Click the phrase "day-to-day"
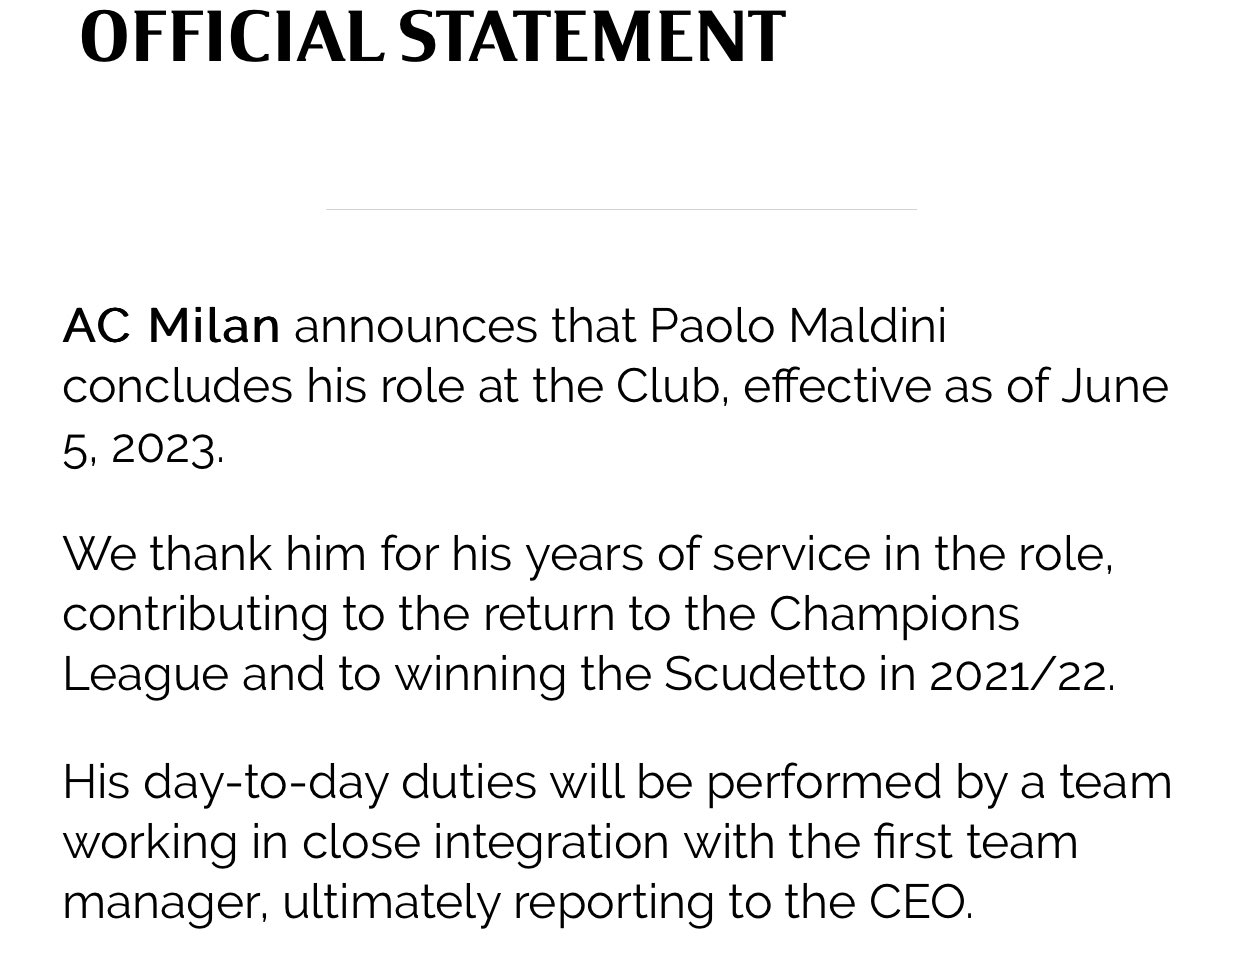The height and width of the screenshot is (961, 1242). (x=265, y=781)
